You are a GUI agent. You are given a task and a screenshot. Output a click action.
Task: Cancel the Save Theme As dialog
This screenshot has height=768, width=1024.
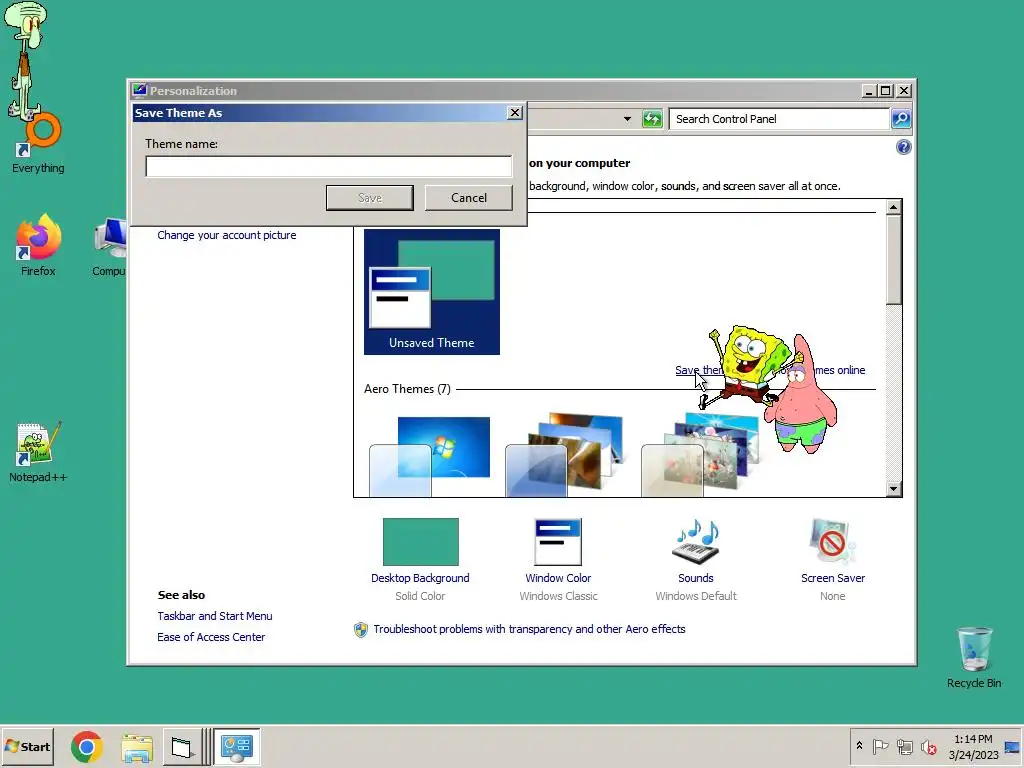(468, 198)
